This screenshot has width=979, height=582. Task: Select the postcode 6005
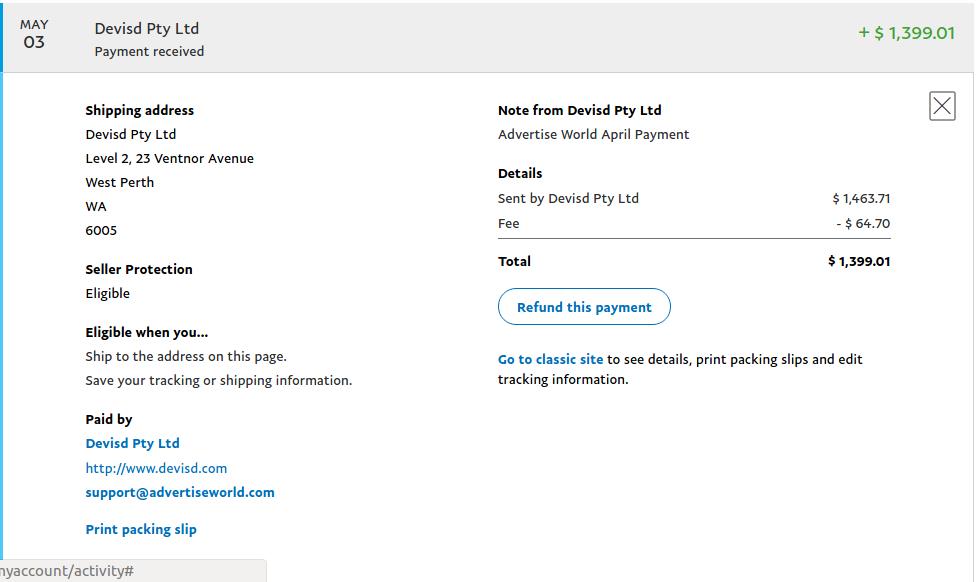point(101,230)
